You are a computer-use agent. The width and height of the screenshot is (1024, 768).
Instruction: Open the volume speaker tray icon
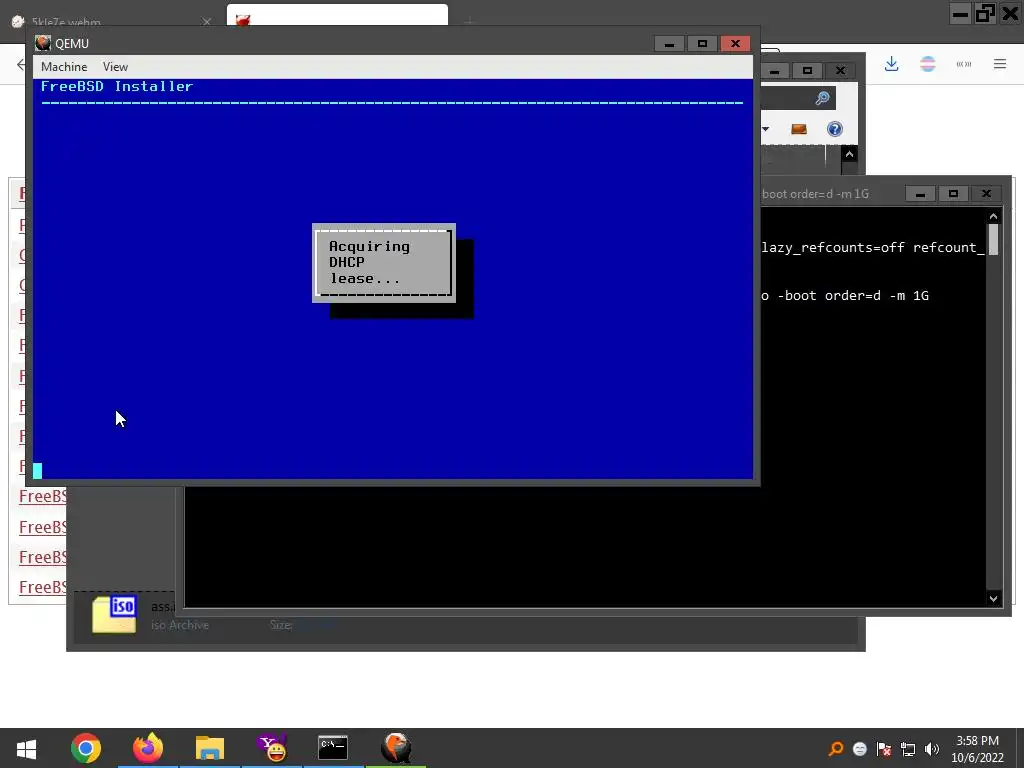[x=932, y=749]
